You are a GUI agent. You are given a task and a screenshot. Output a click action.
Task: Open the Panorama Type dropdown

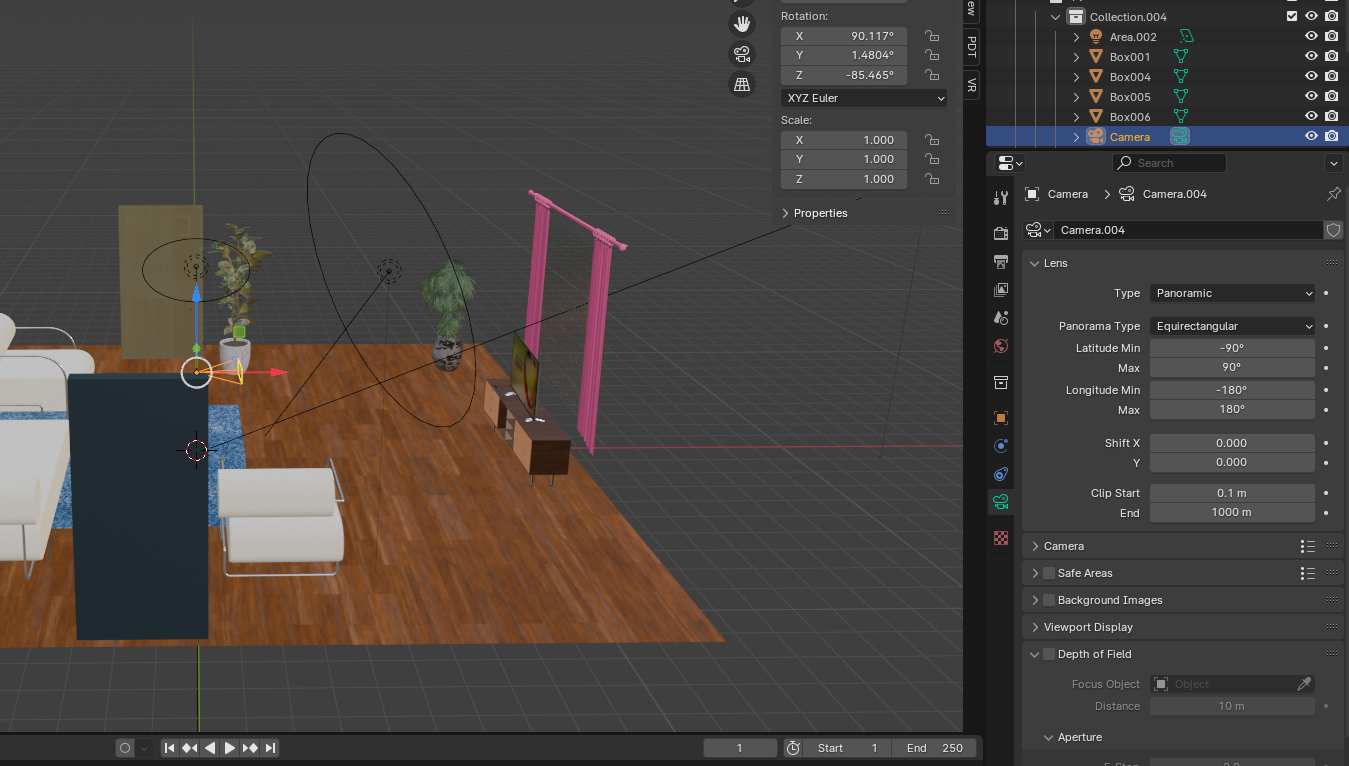coord(1232,326)
